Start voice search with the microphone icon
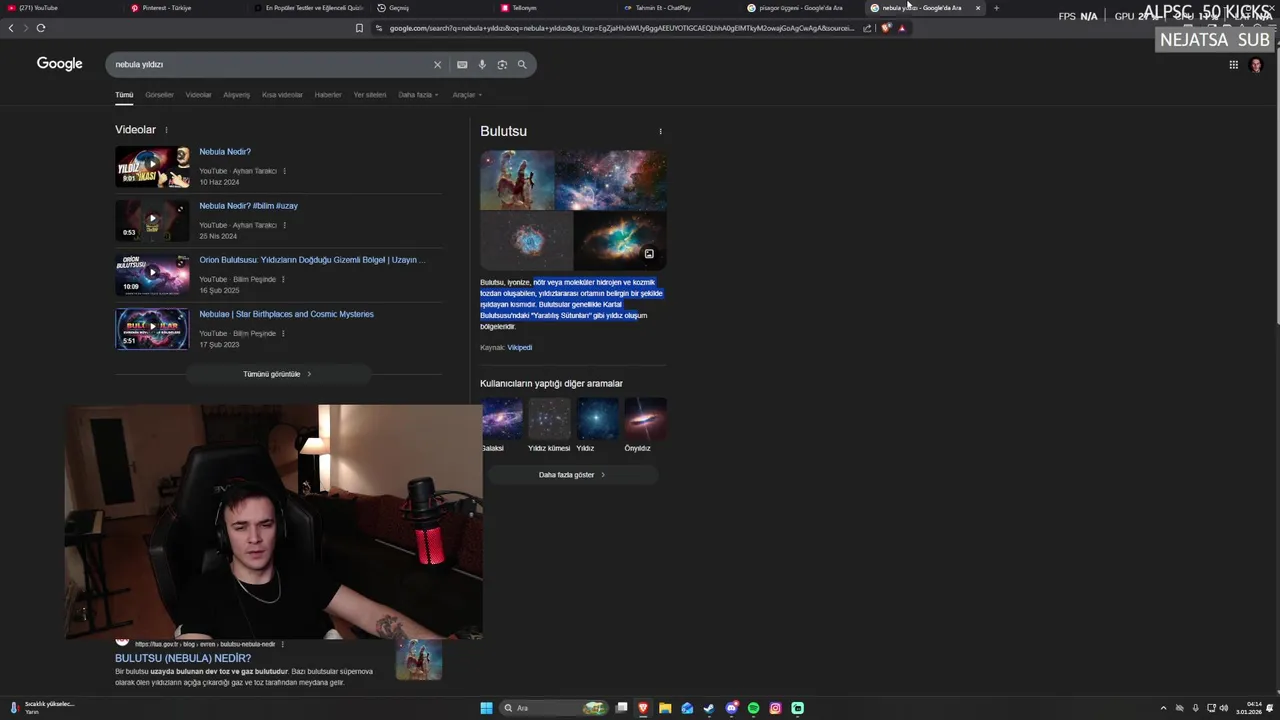This screenshot has width=1280, height=720. point(482,64)
